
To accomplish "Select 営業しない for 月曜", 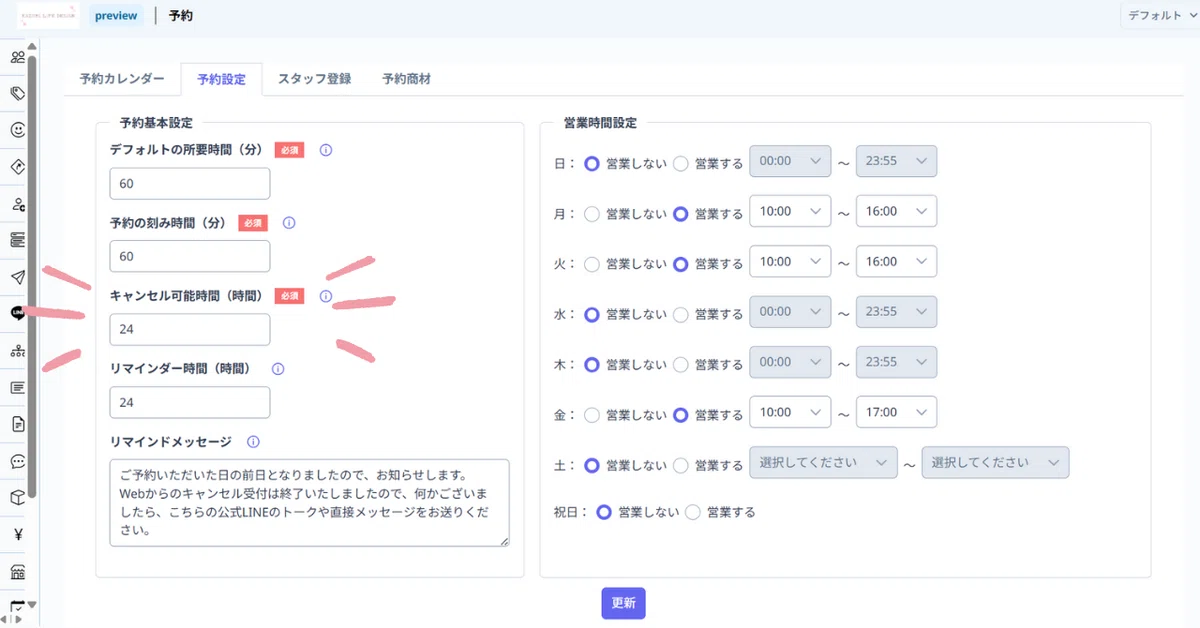I will point(592,212).
